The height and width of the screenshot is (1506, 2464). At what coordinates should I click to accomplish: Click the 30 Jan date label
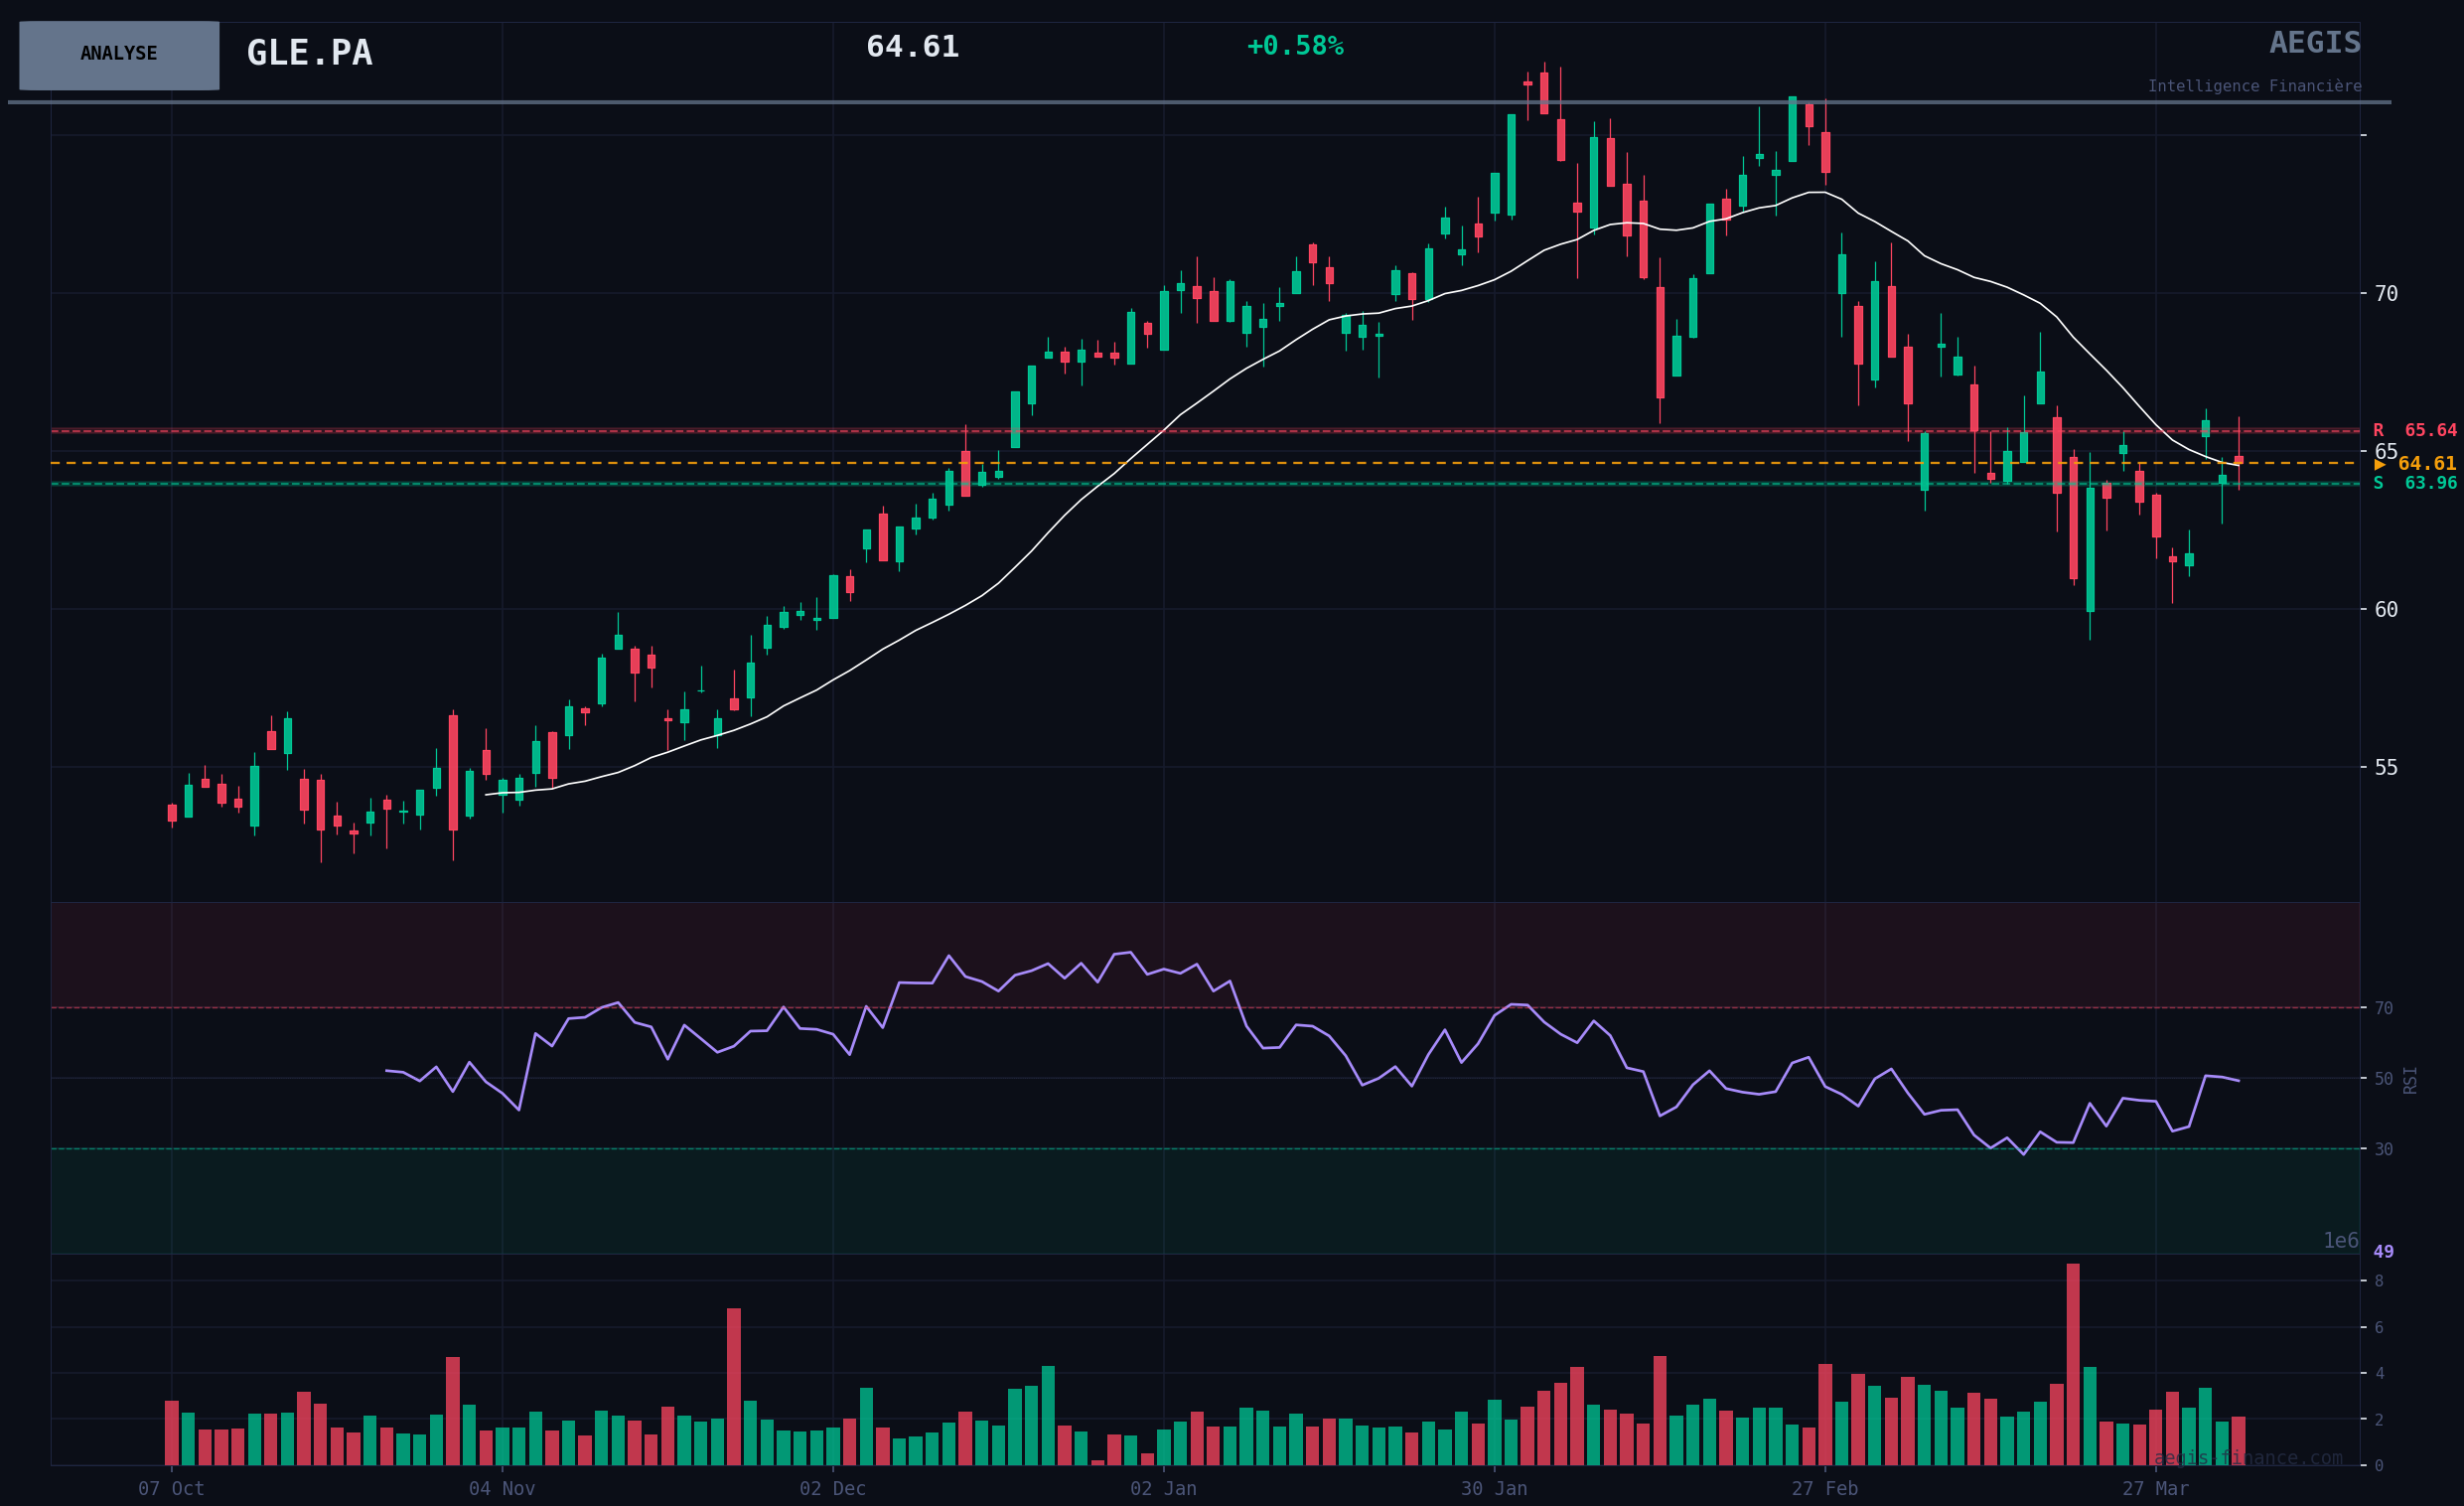(x=1494, y=1488)
